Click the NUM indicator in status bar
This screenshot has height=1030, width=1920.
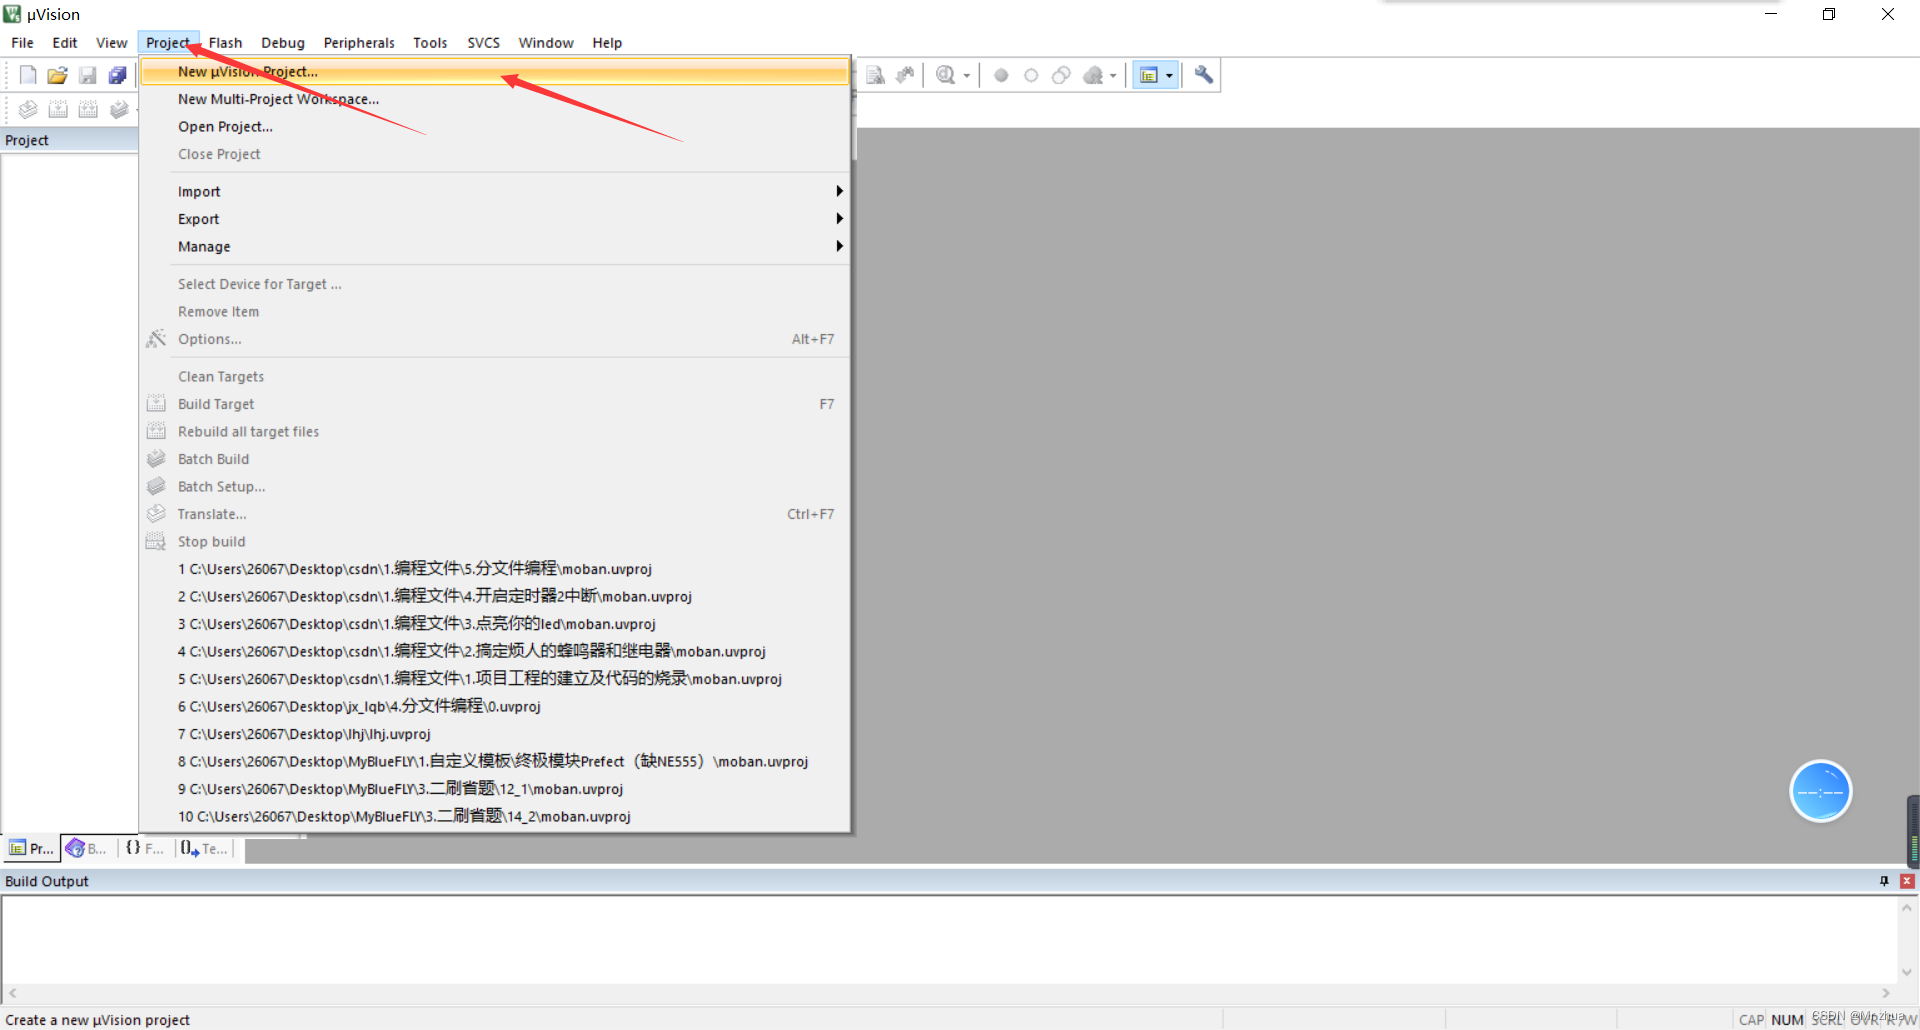(x=1787, y=1020)
